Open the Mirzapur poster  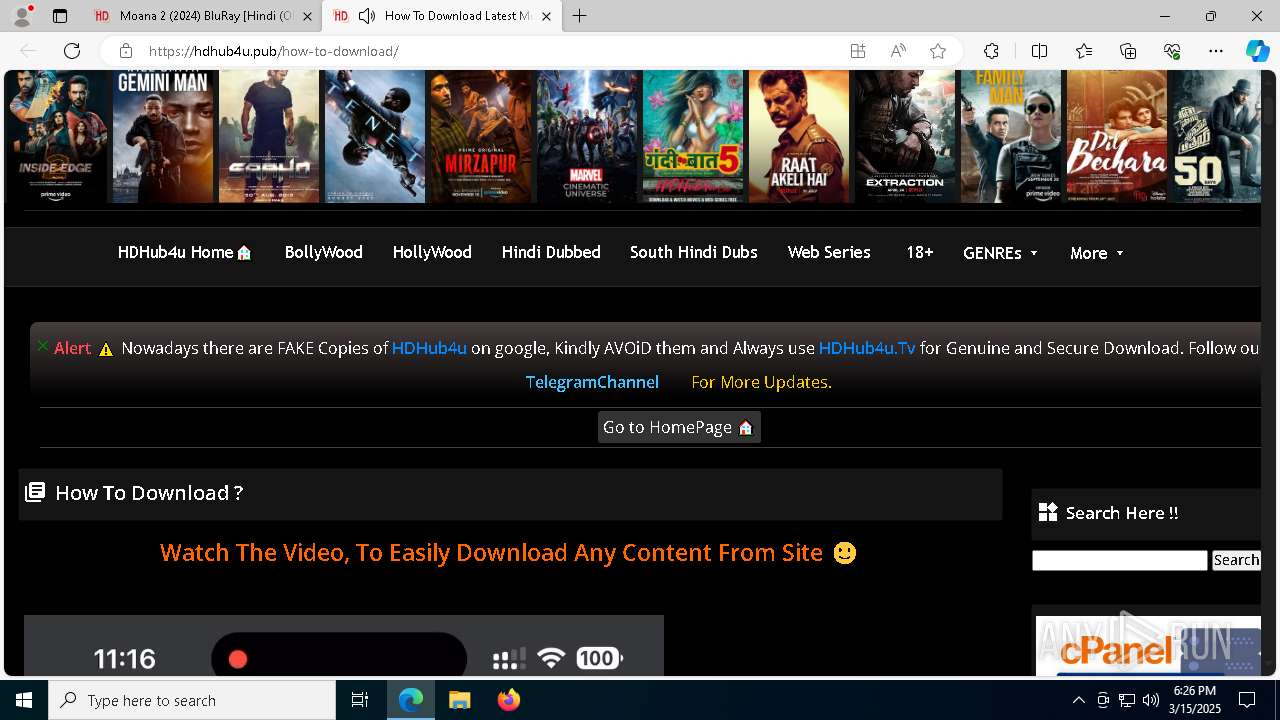coord(481,136)
